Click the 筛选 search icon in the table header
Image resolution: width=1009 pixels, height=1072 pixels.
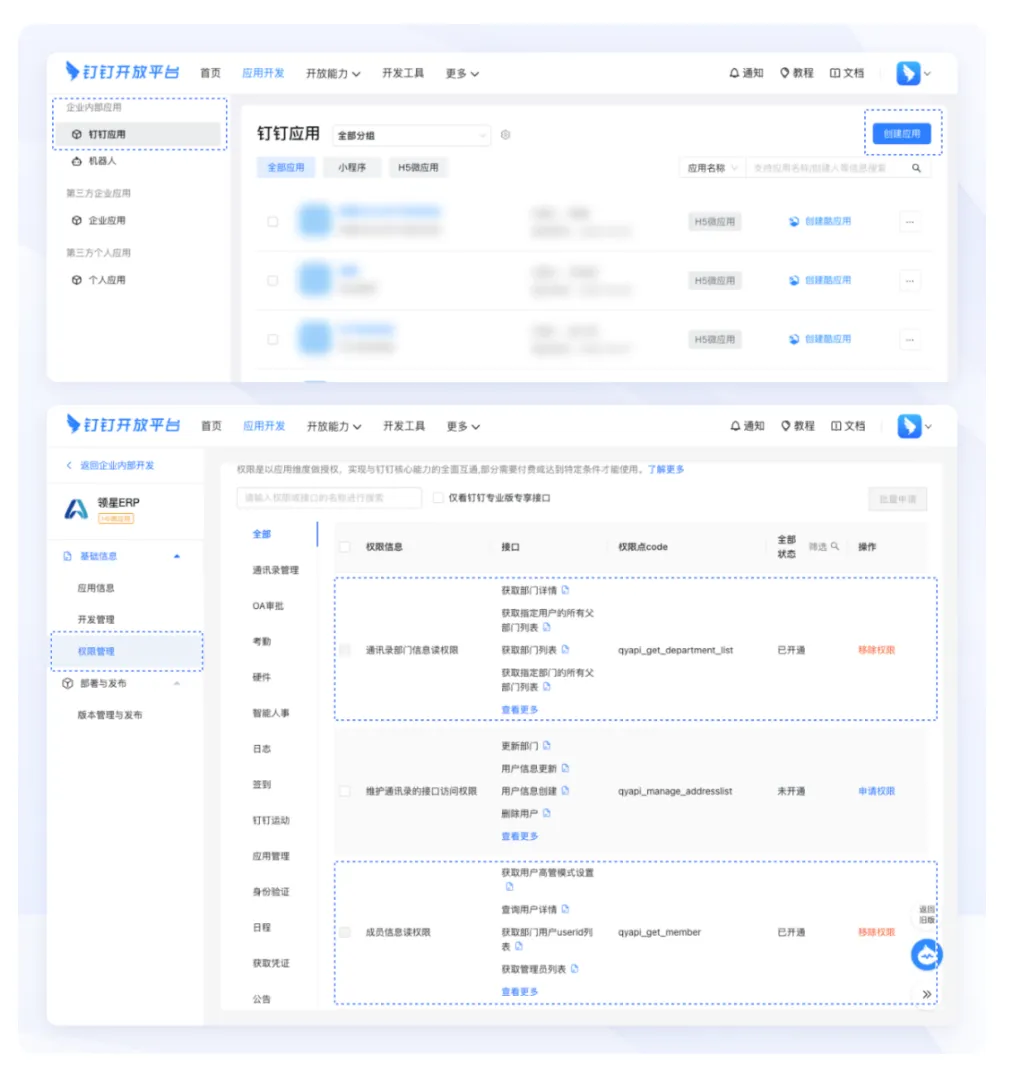(835, 546)
